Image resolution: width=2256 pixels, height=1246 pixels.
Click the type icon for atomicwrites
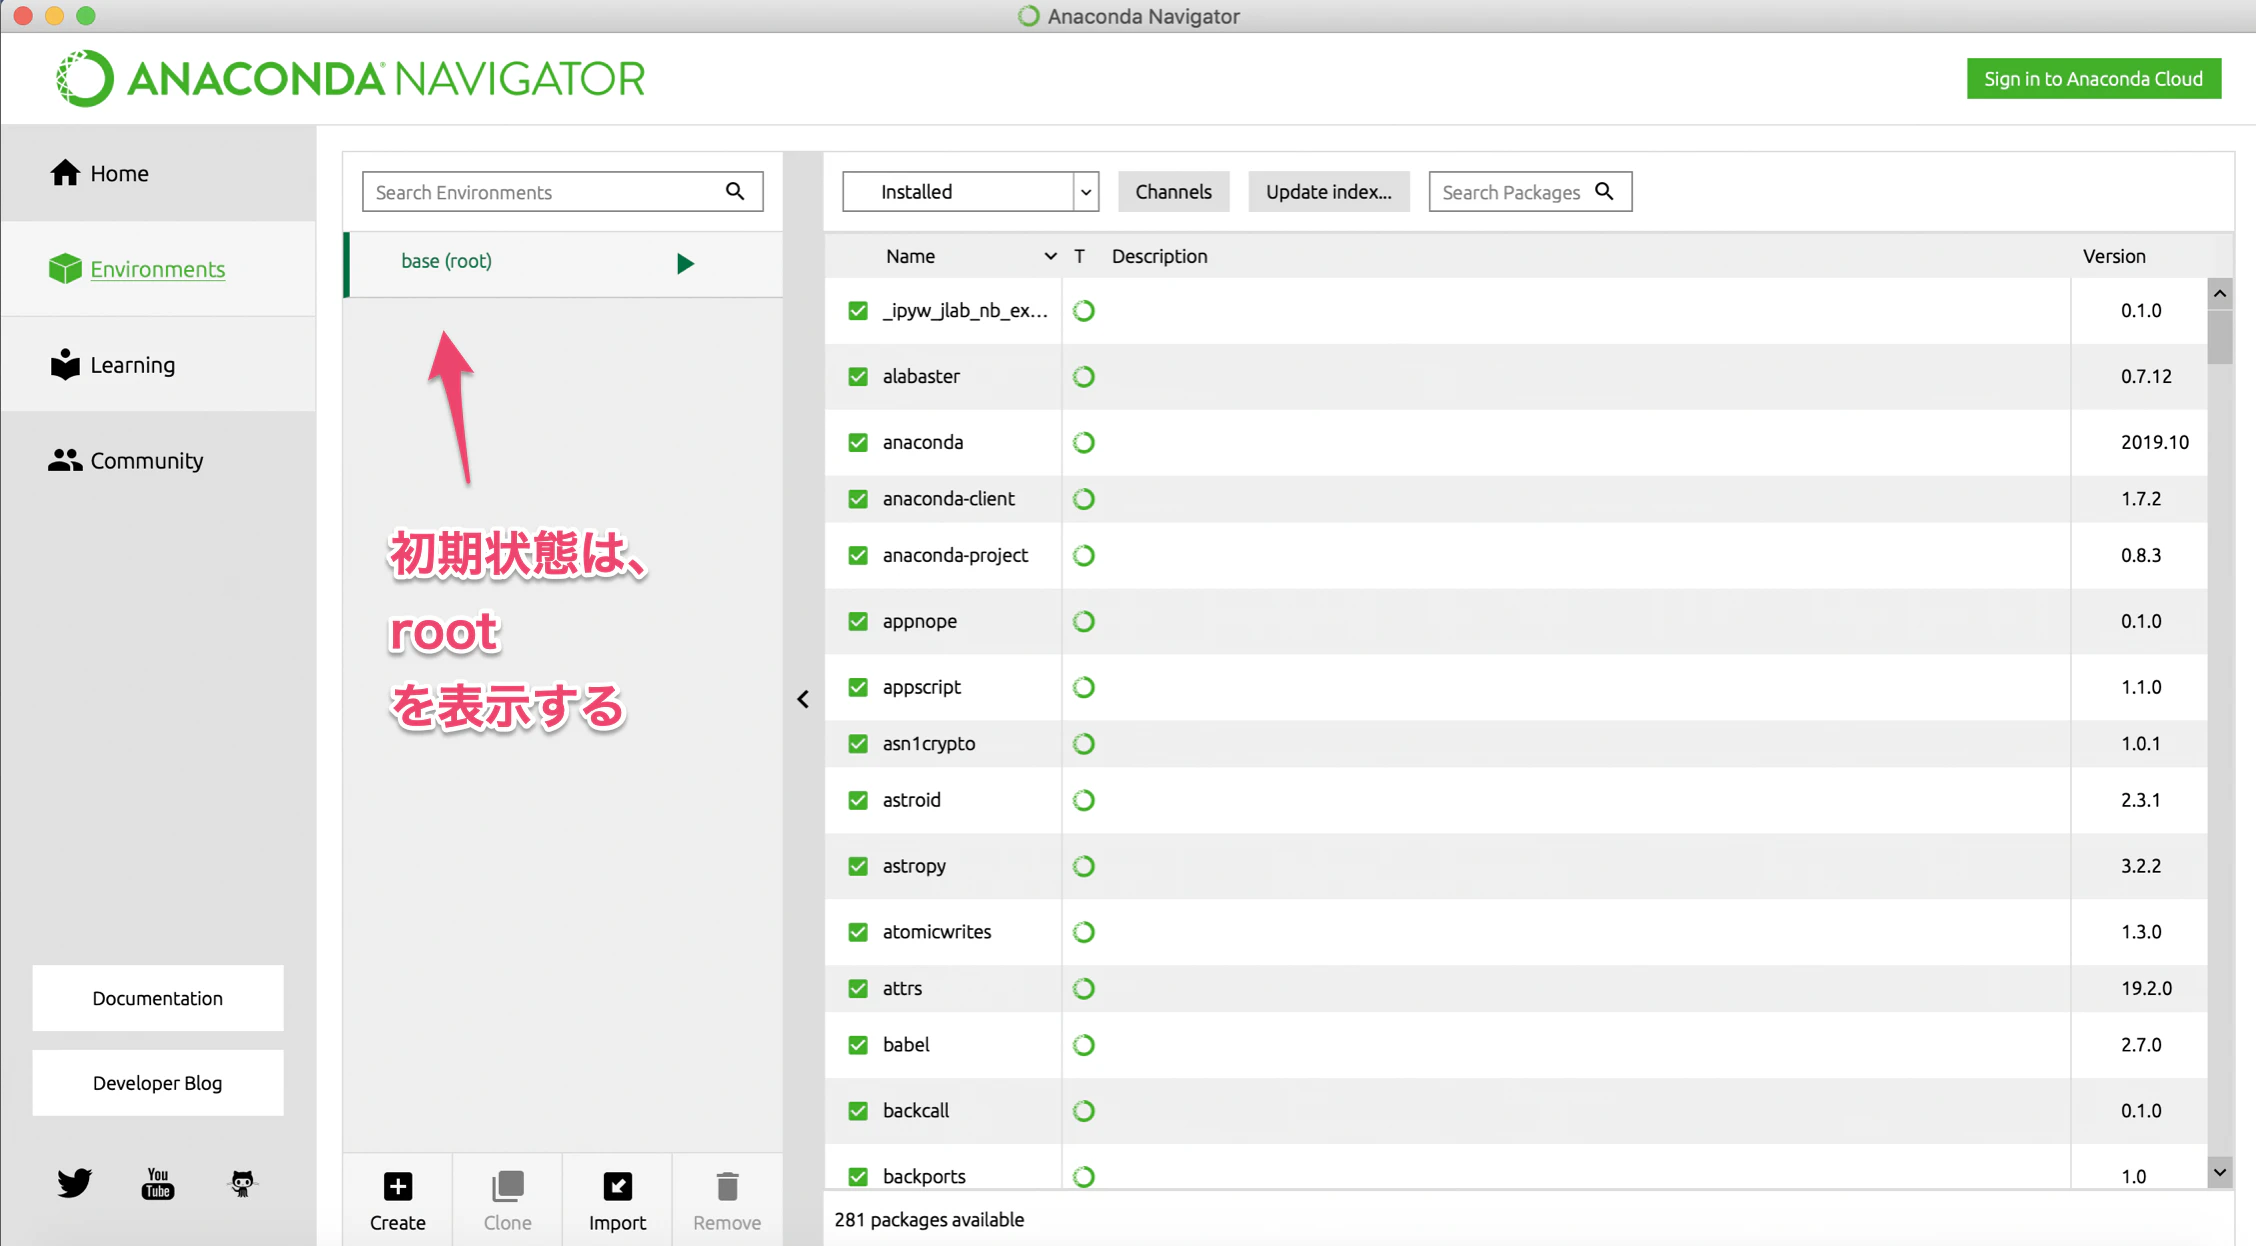(1084, 932)
